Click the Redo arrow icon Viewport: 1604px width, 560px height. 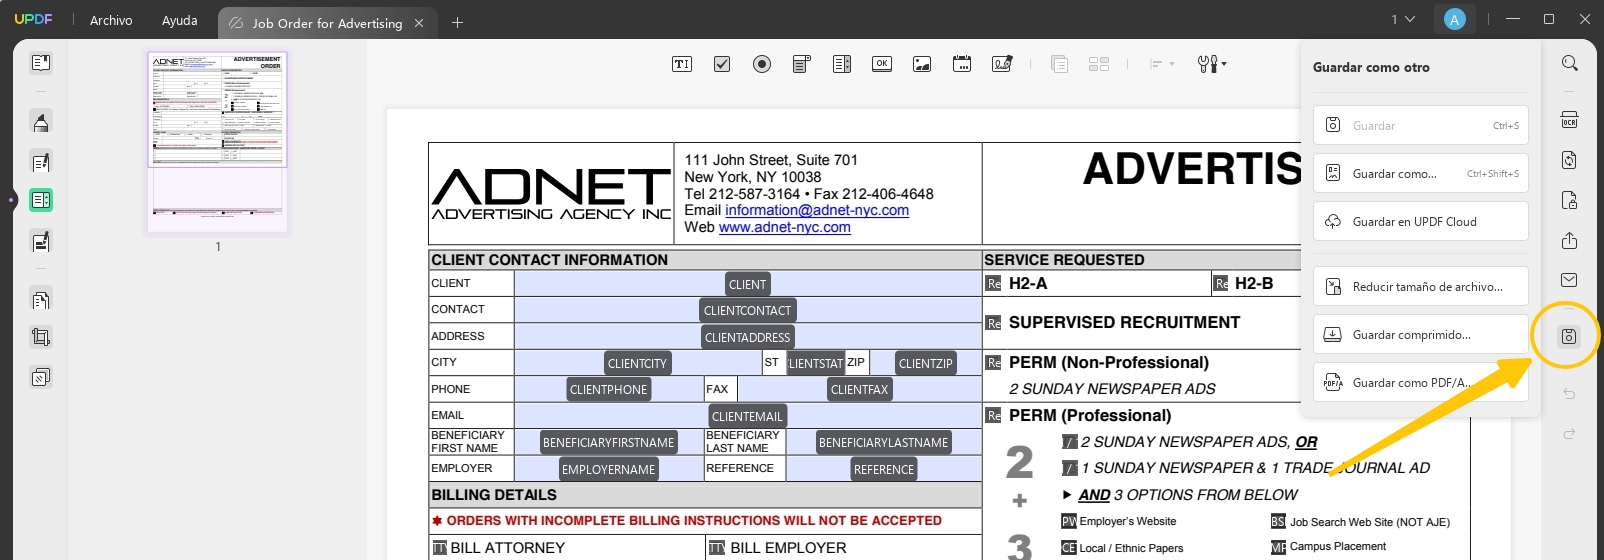1569,433
